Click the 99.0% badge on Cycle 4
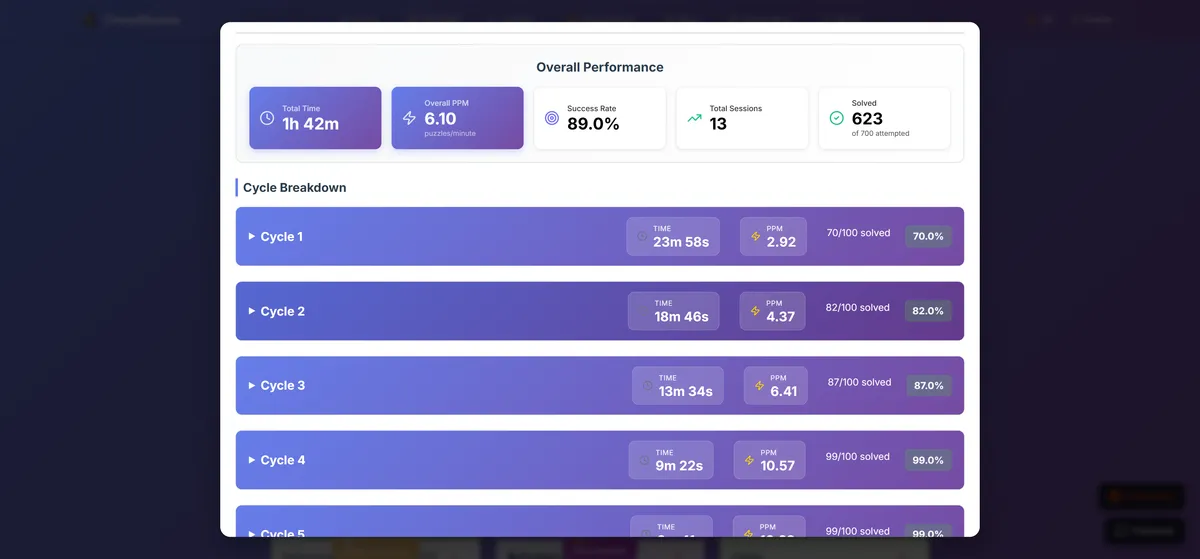The height and width of the screenshot is (559, 1200). pos(927,460)
